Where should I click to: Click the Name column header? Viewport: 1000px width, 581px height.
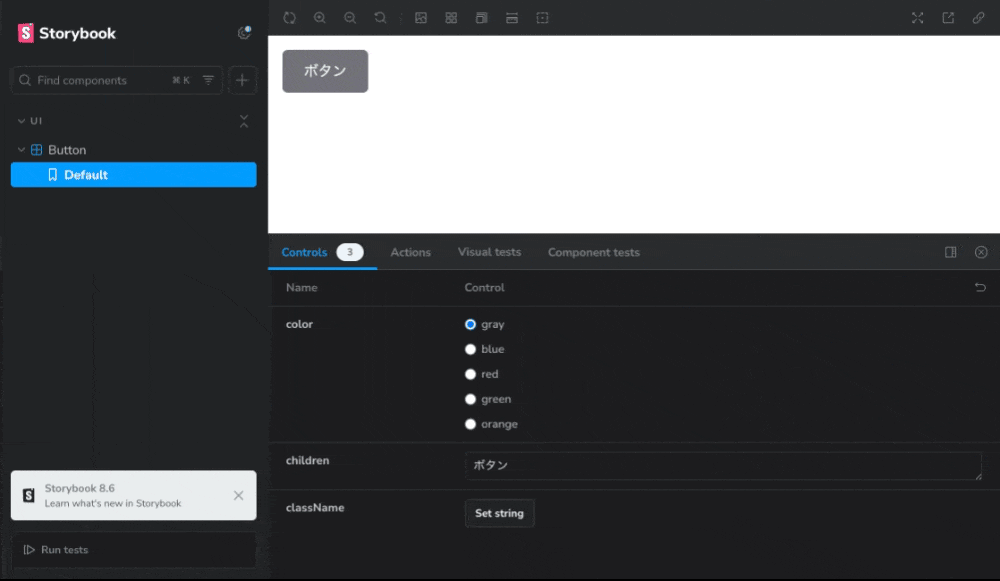pos(302,288)
